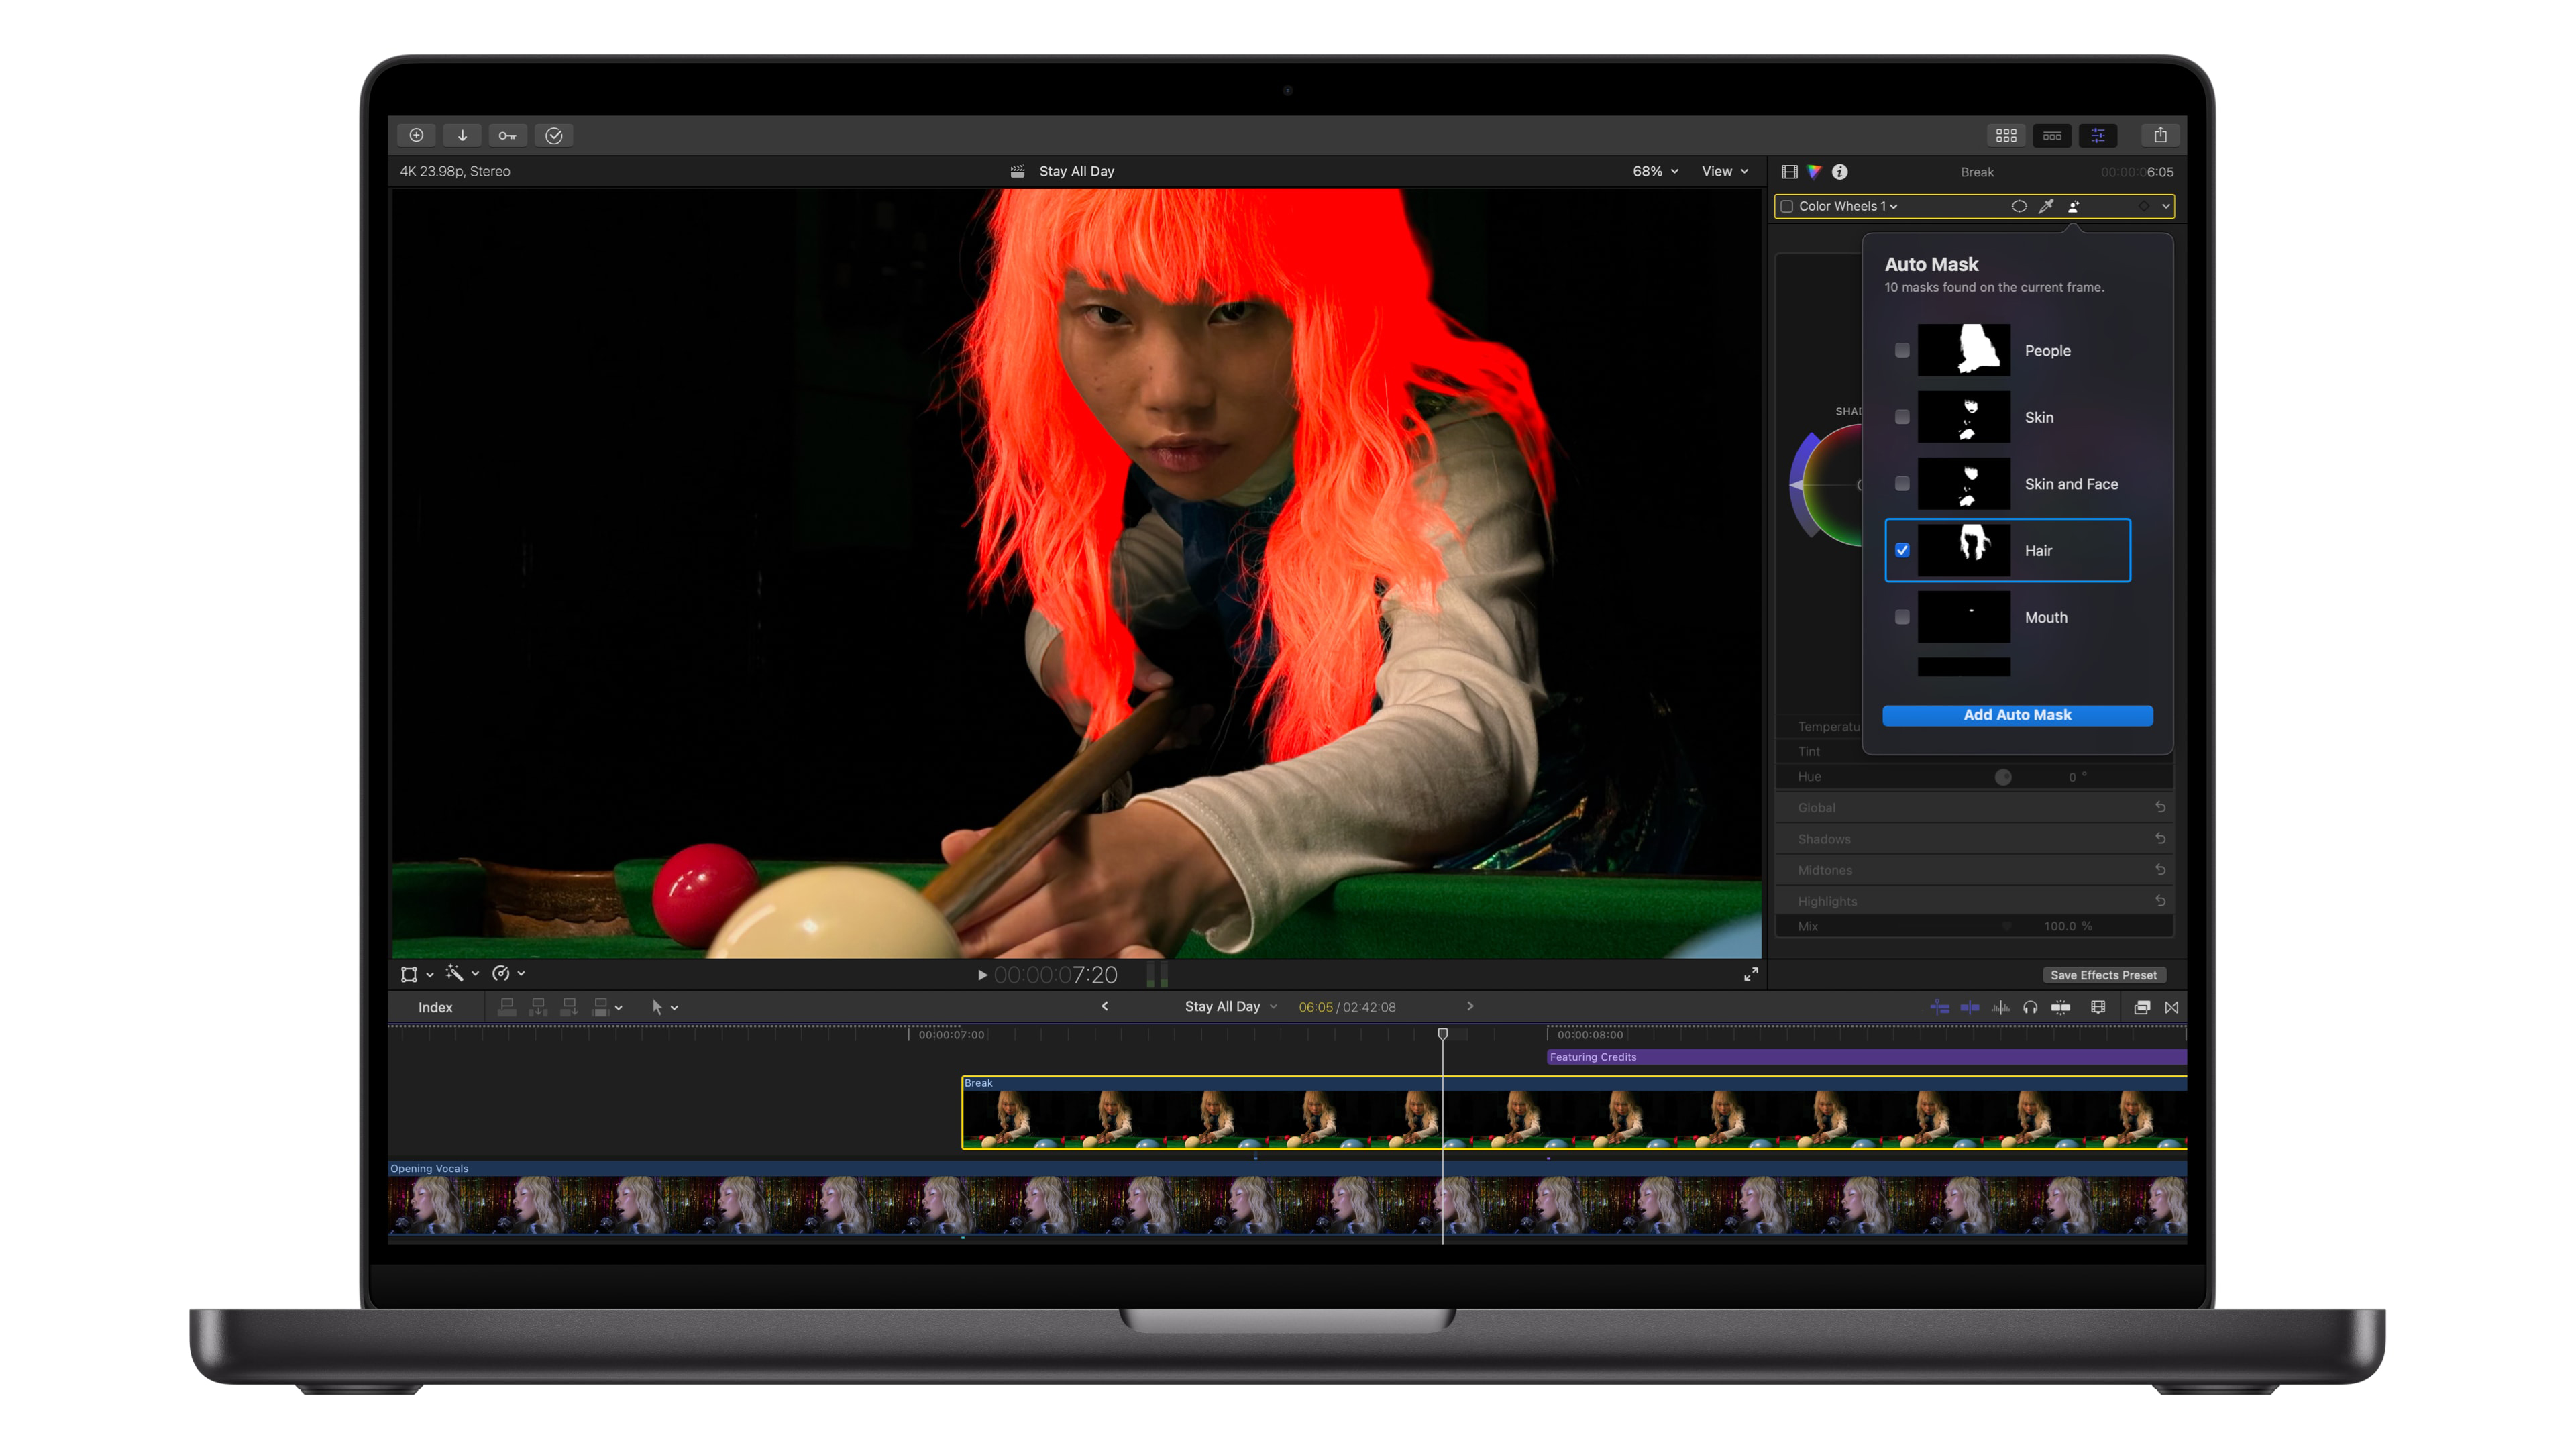The image size is (2576, 1449).
Task: Click the background tasks checkmark icon
Action: 554,135
